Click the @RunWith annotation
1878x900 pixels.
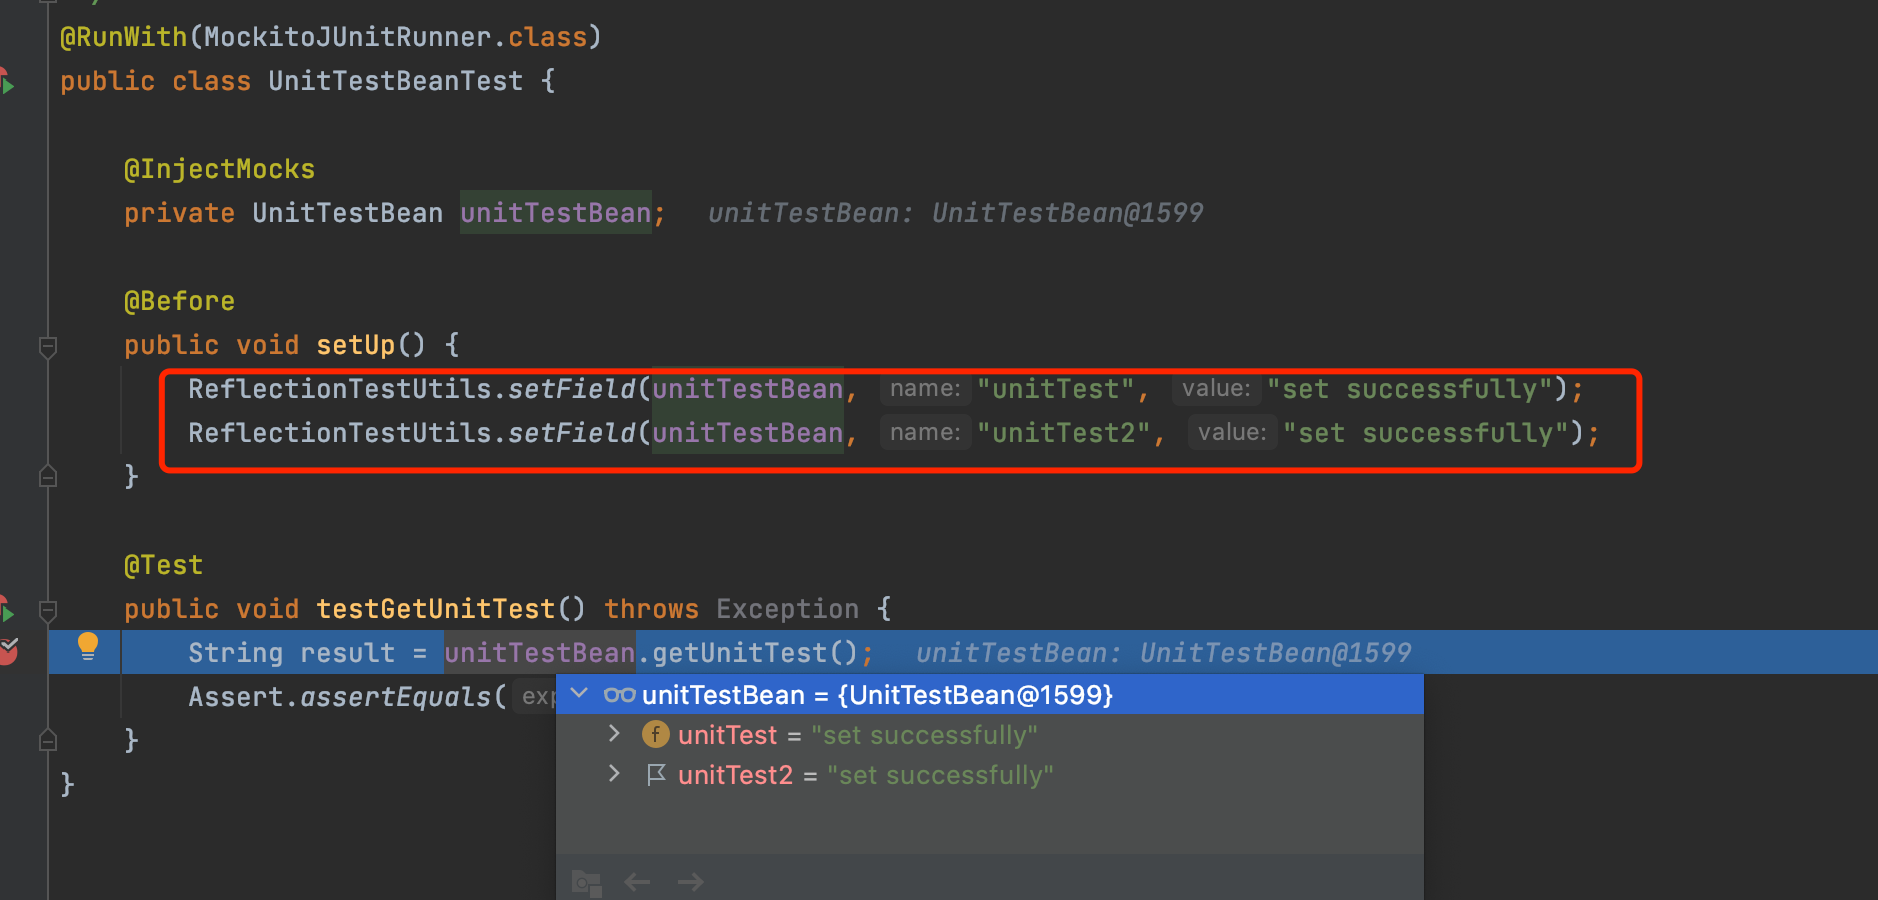(x=124, y=37)
